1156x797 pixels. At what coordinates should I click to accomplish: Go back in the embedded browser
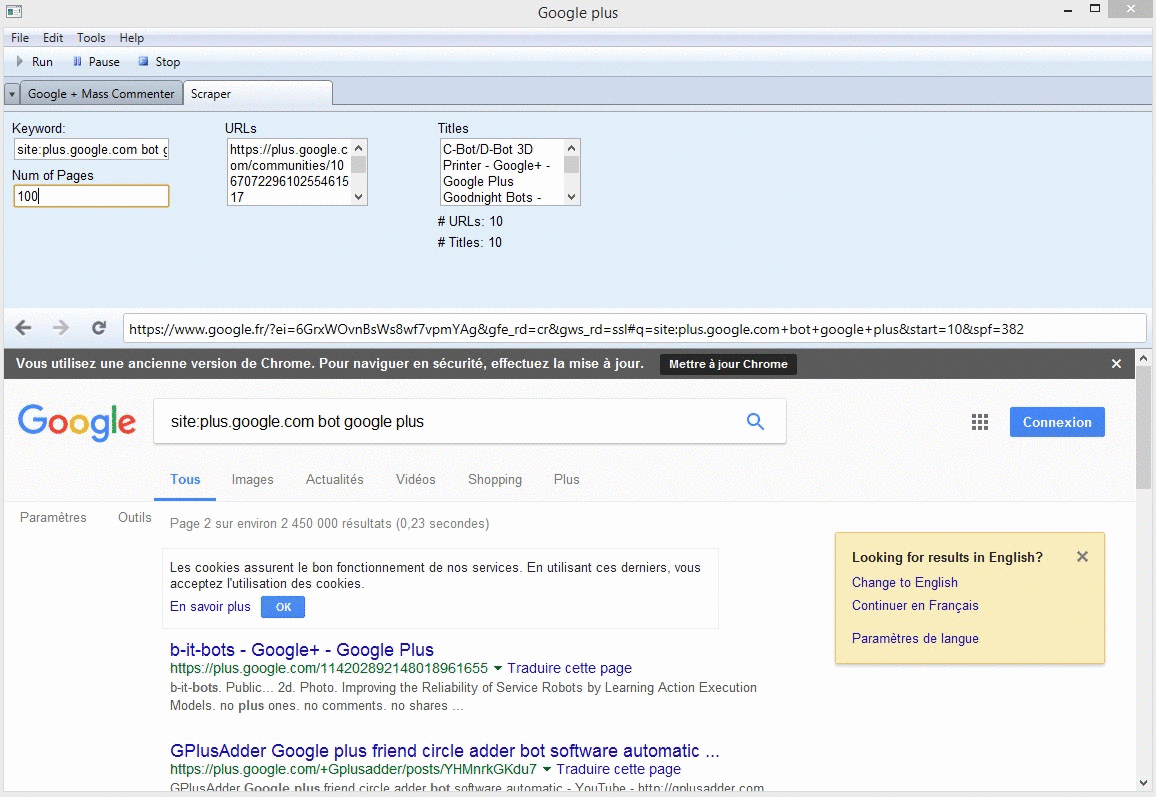tap(24, 328)
